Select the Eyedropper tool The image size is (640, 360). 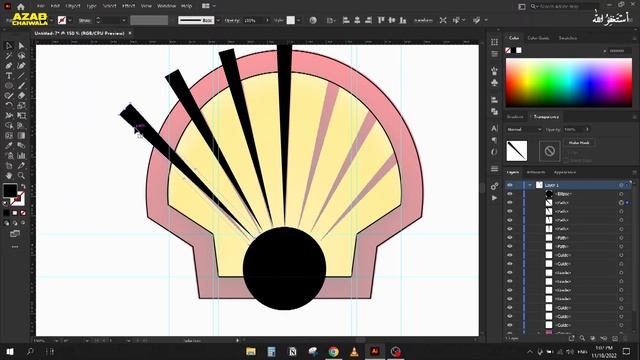(9, 146)
